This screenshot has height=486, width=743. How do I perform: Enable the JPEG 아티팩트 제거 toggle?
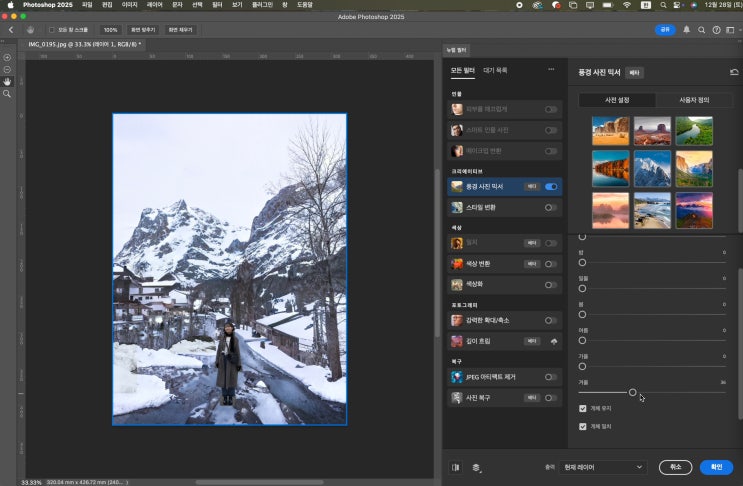551,377
